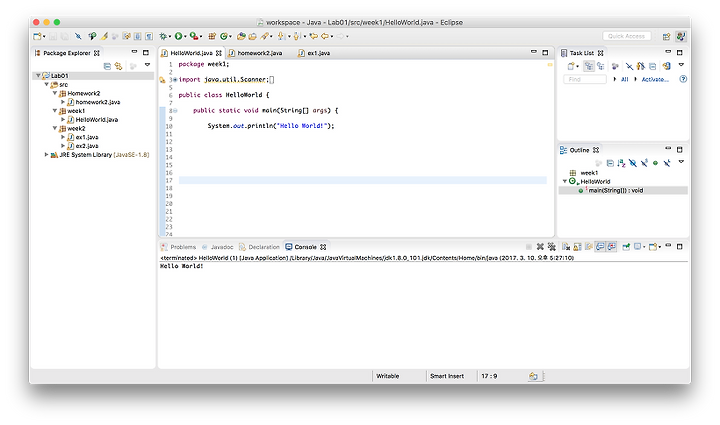This screenshot has height=425, width=720.
Task: Click the Open Task folder toolbar icon
Action: pos(252,36)
